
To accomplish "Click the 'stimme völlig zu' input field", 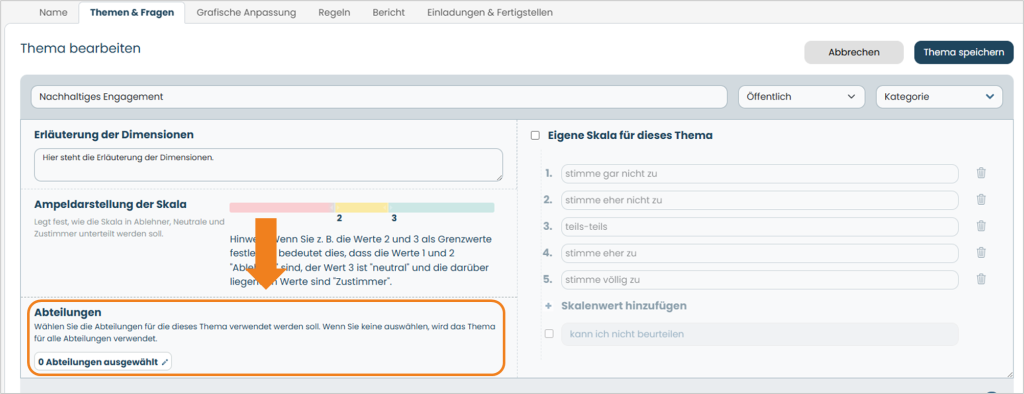I will (x=760, y=280).
